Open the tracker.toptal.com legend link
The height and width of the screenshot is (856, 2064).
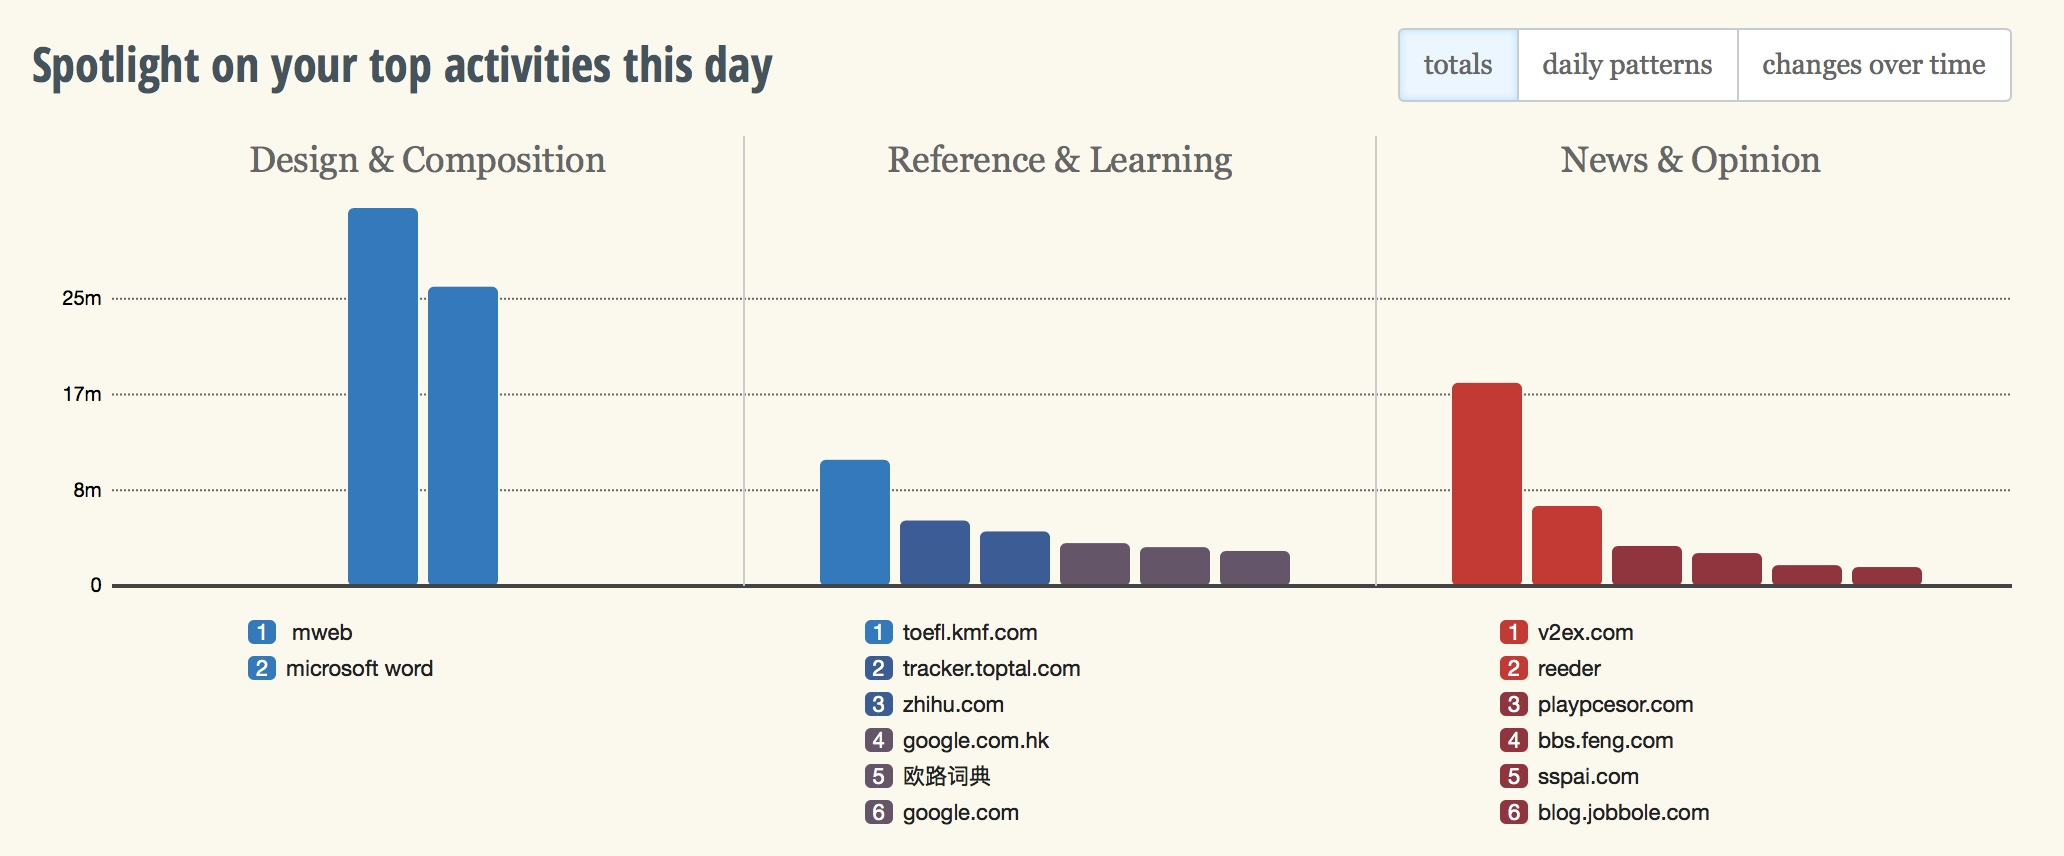(x=991, y=668)
